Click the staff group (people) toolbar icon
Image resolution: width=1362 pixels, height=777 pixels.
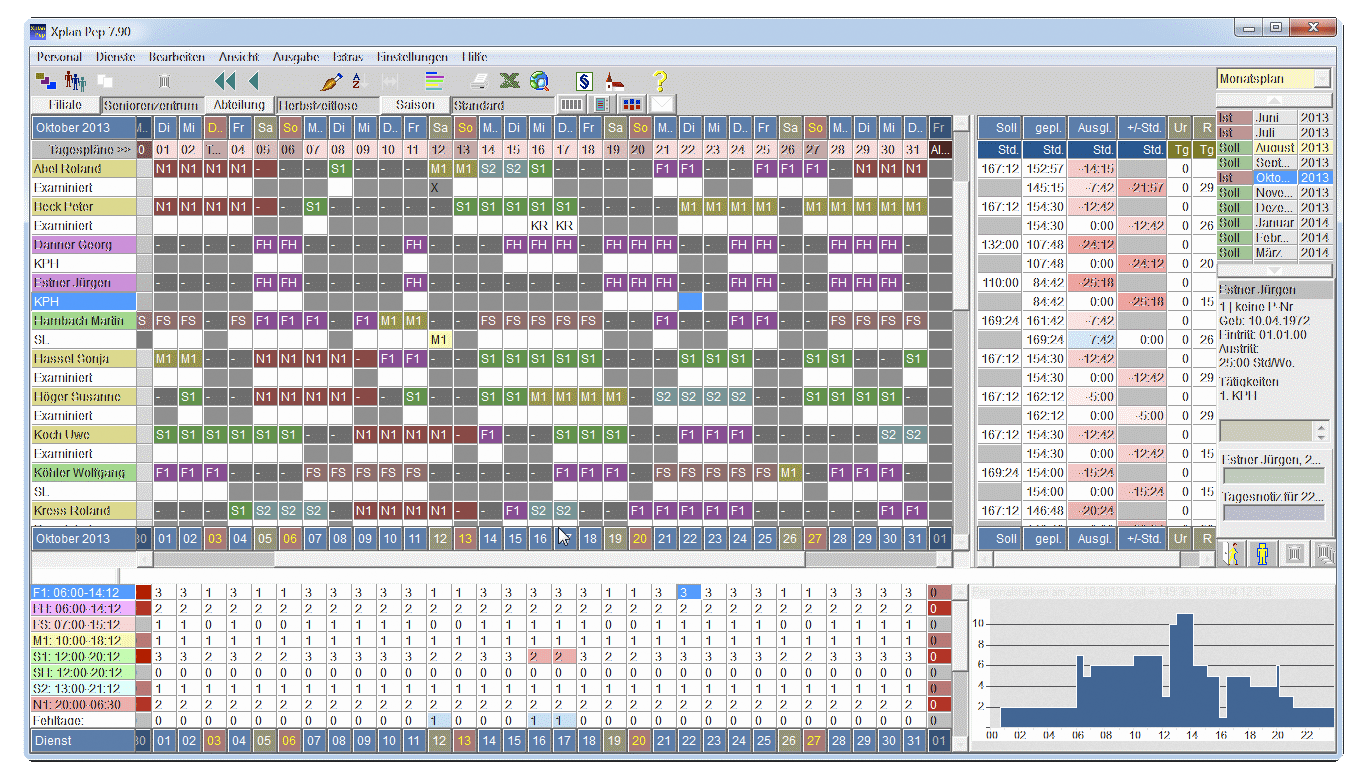coord(75,81)
